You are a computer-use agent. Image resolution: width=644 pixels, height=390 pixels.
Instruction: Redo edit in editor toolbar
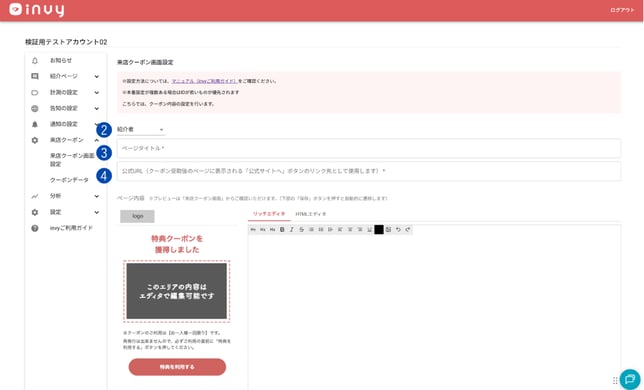pyautogui.click(x=407, y=229)
